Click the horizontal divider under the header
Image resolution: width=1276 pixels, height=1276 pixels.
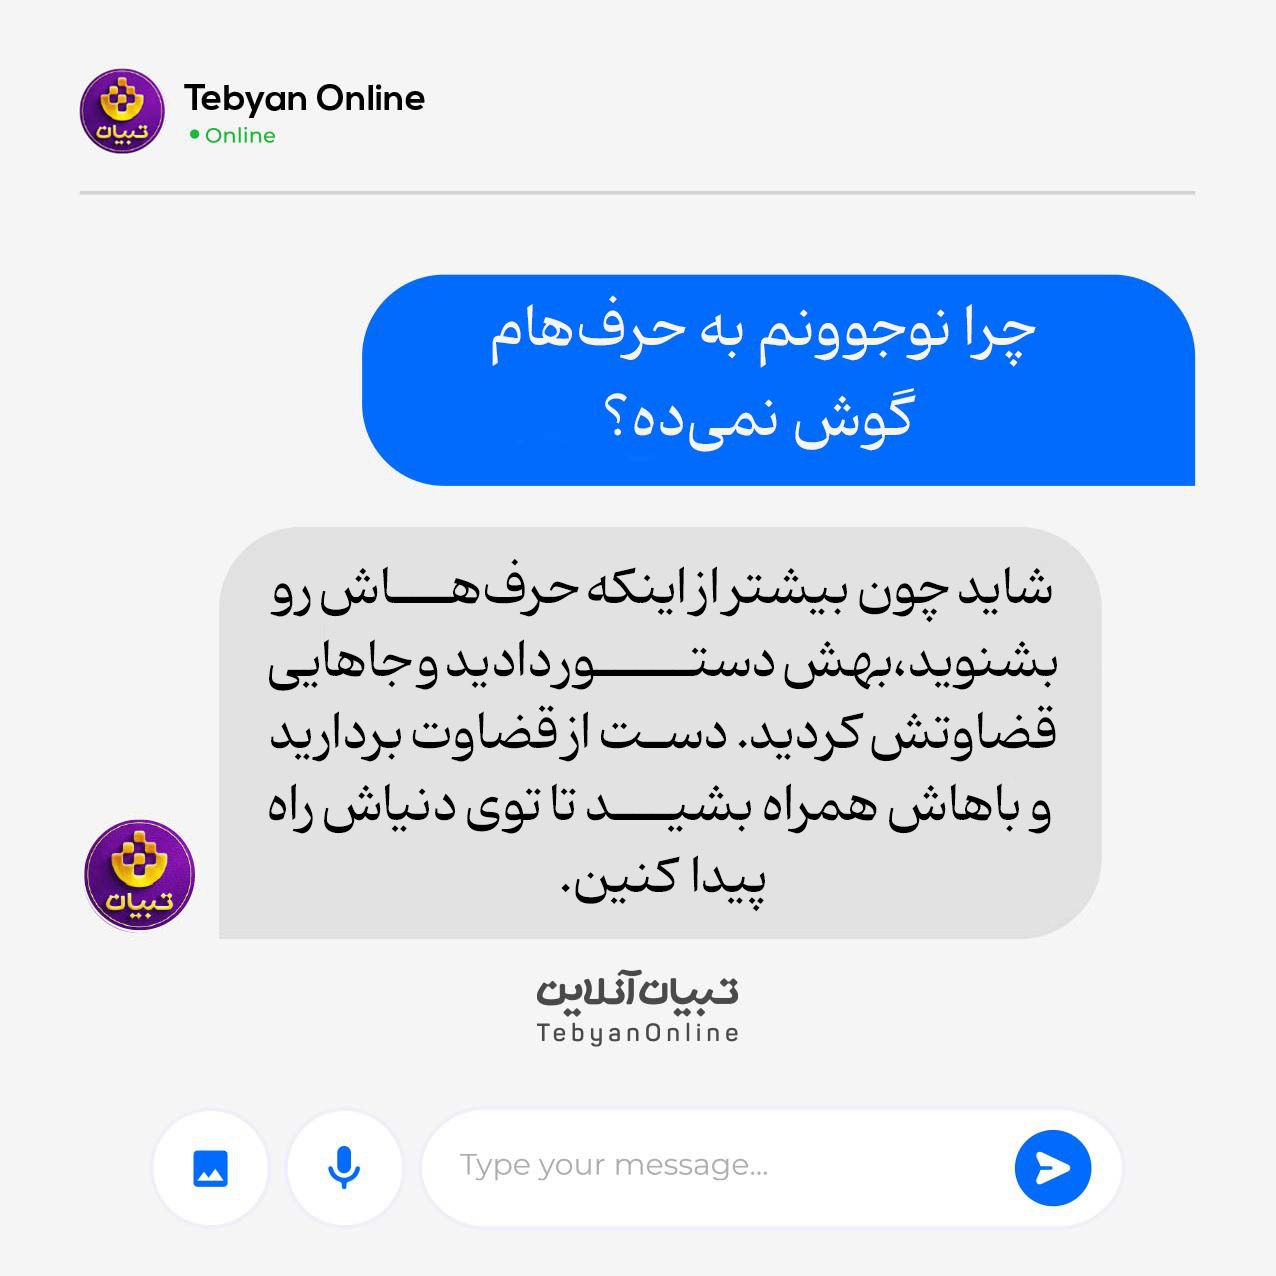(x=637, y=192)
